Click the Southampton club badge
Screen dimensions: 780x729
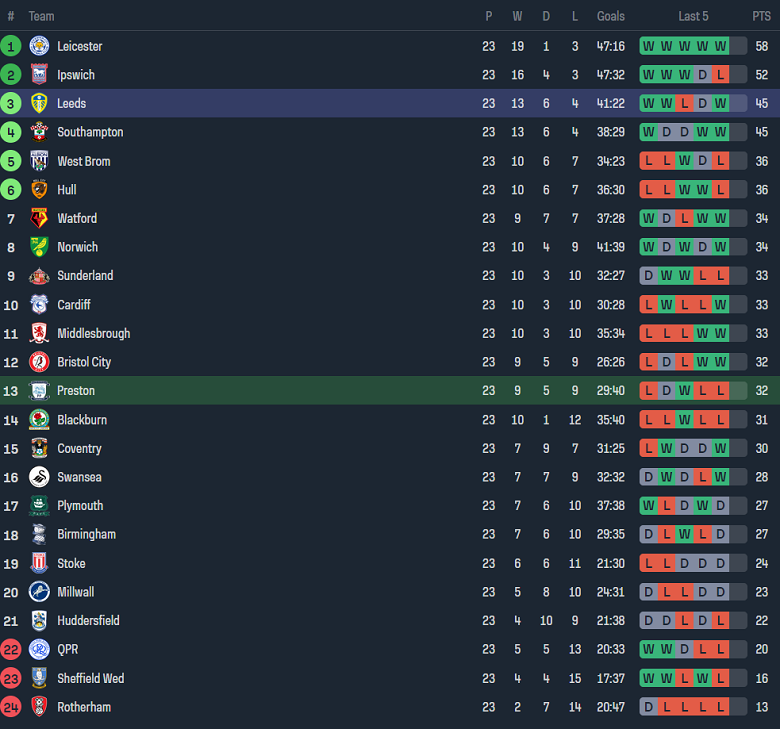click(x=39, y=132)
